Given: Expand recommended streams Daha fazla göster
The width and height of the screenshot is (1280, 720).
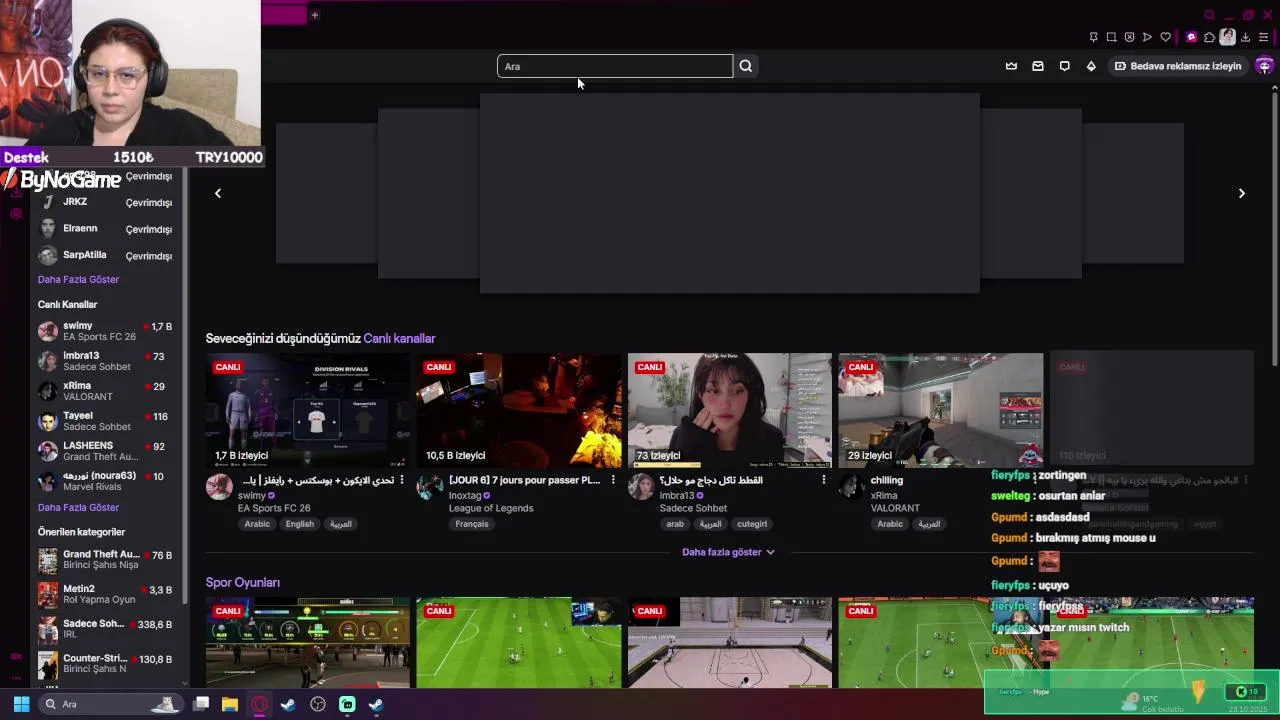Looking at the screenshot, I should pos(728,552).
